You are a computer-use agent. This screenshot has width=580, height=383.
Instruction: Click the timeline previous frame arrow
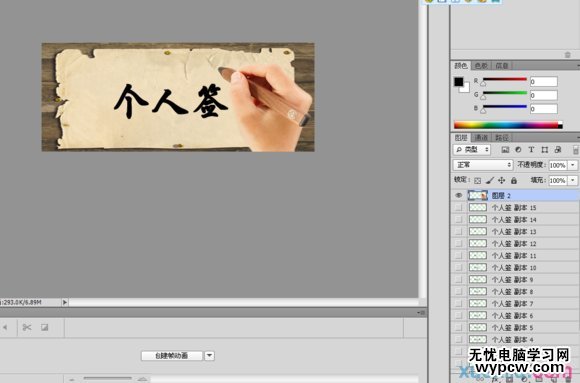[x=5, y=327]
